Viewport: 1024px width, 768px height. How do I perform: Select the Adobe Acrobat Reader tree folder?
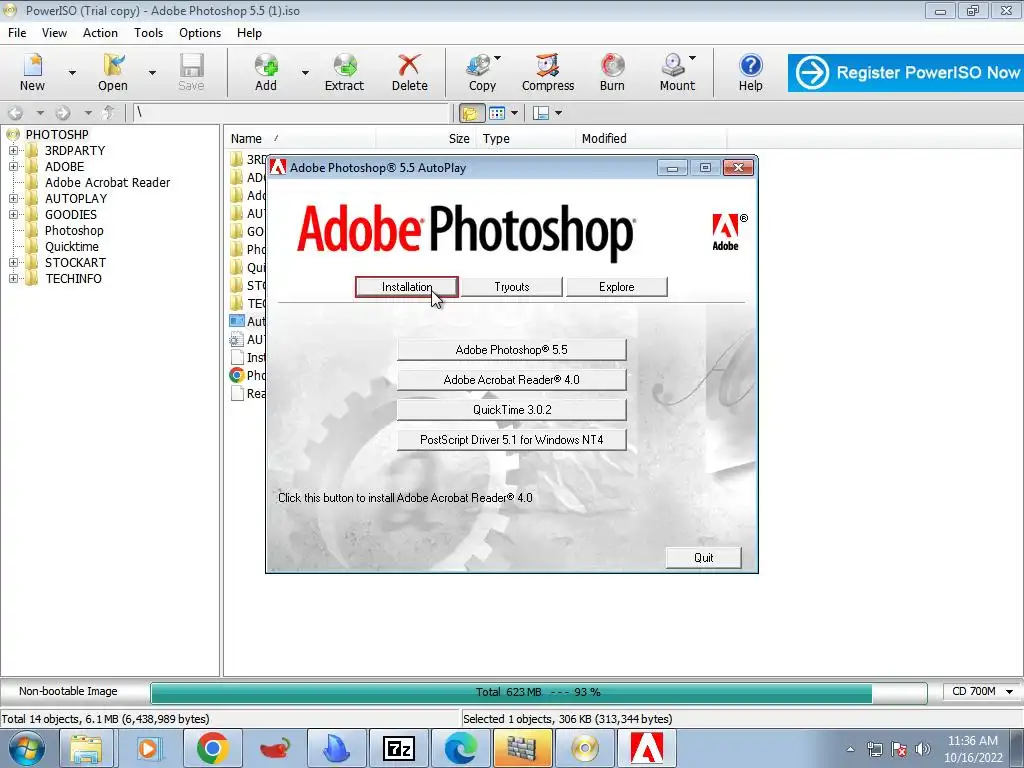107,183
